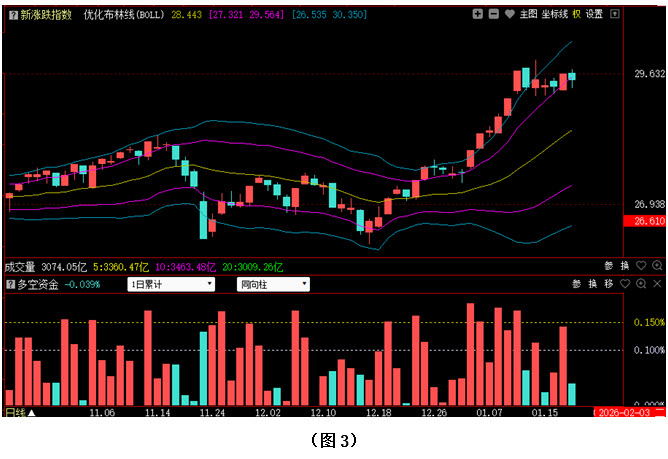Click the magnifier icon in 成交量 row

[656, 266]
